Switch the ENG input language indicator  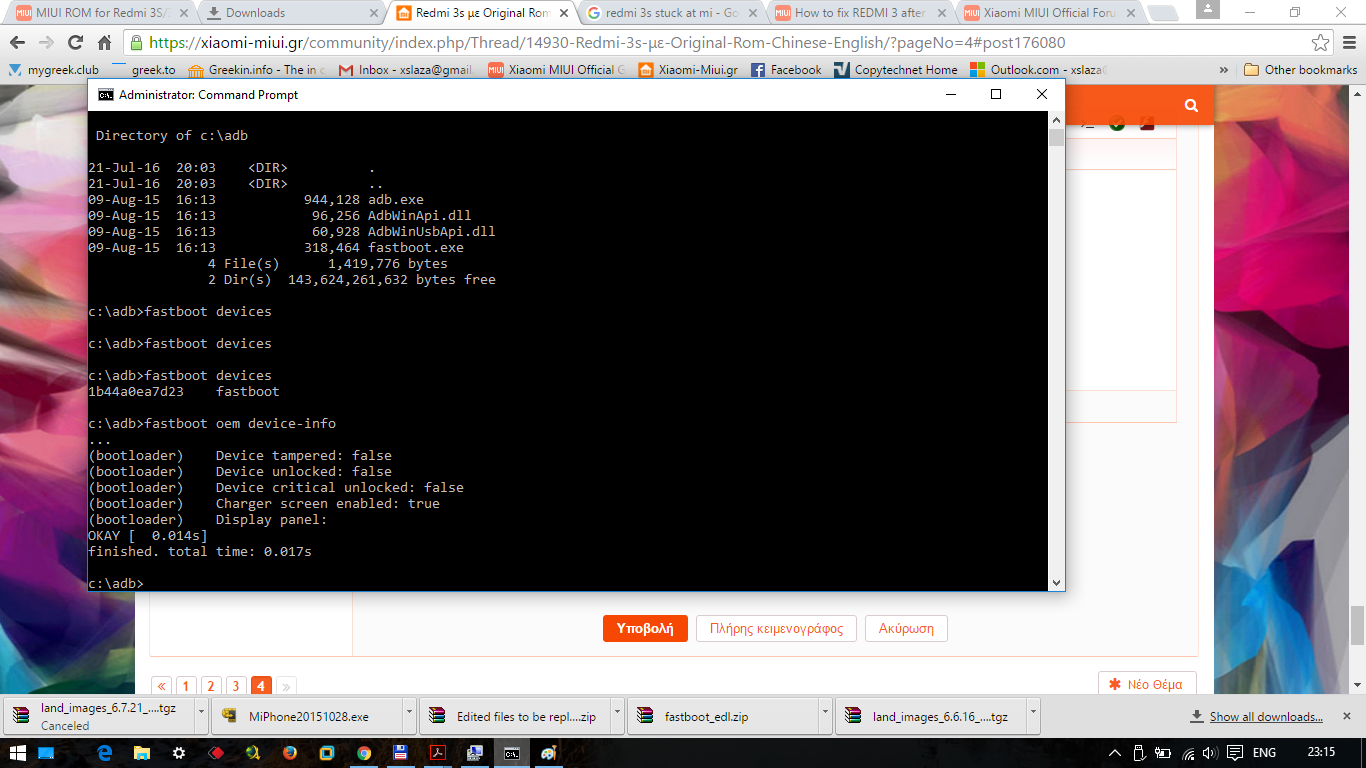(1265, 752)
